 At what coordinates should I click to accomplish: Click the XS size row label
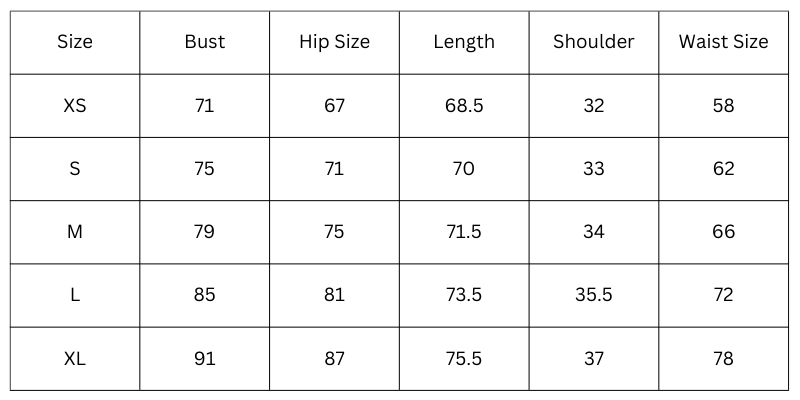click(x=75, y=106)
